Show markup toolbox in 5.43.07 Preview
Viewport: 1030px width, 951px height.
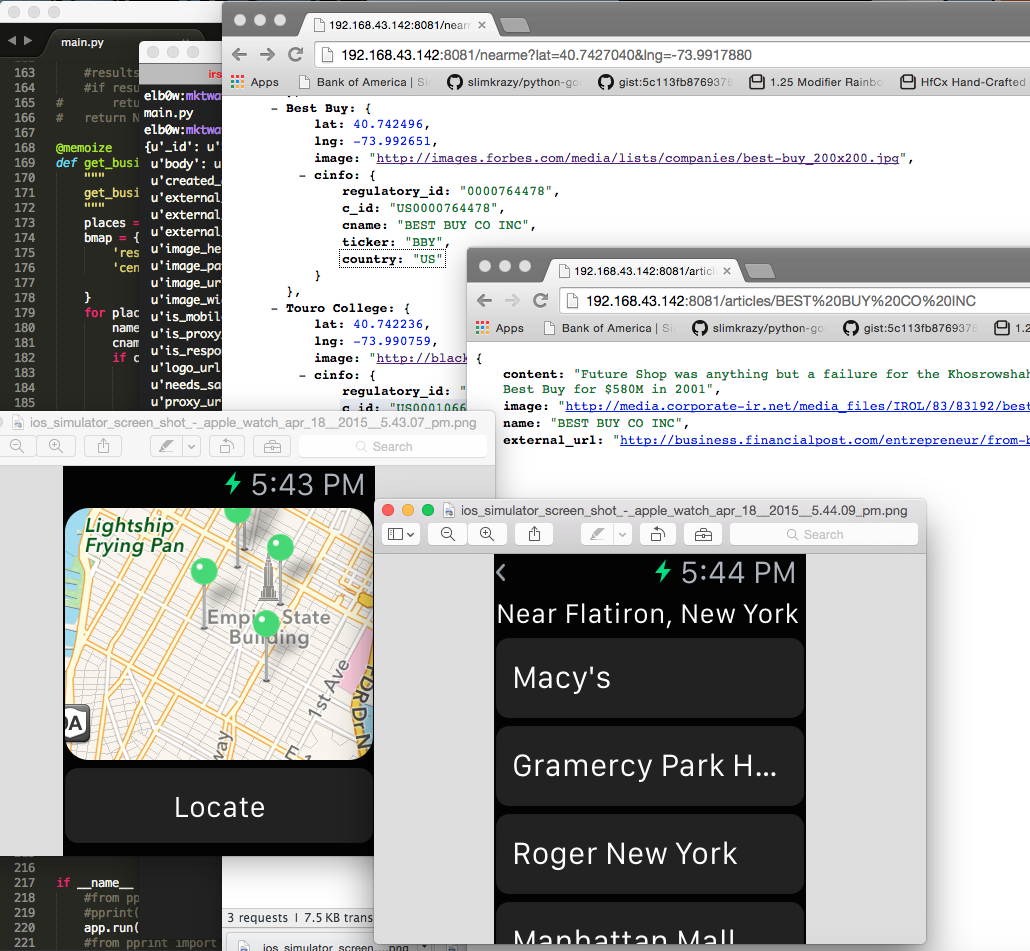click(x=272, y=447)
